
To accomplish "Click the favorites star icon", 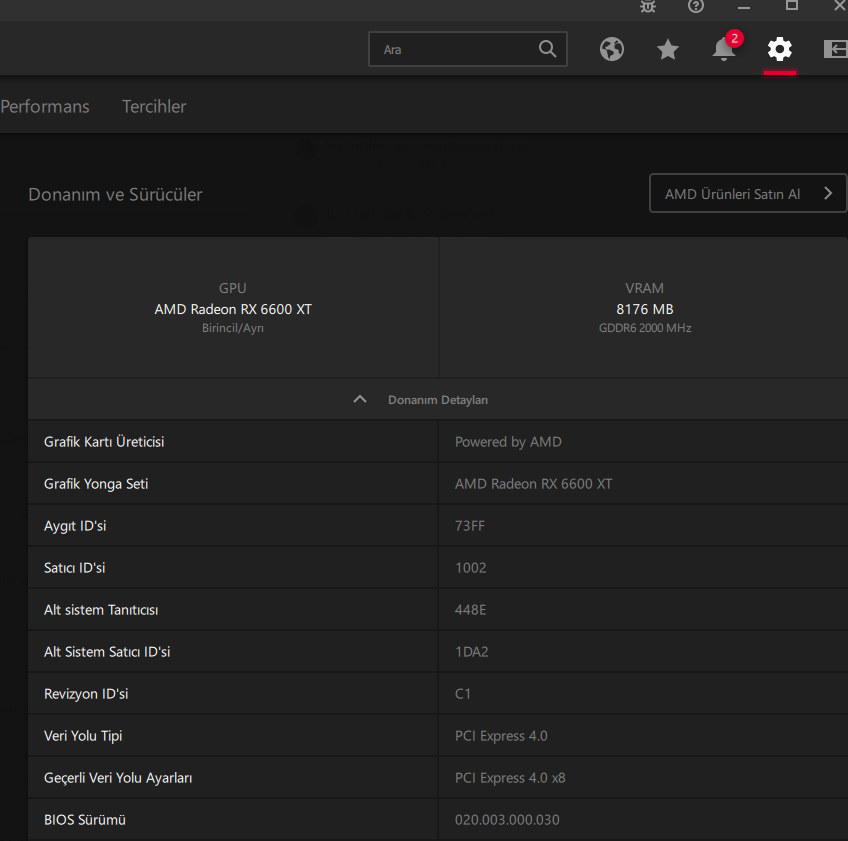I will 668,49.
